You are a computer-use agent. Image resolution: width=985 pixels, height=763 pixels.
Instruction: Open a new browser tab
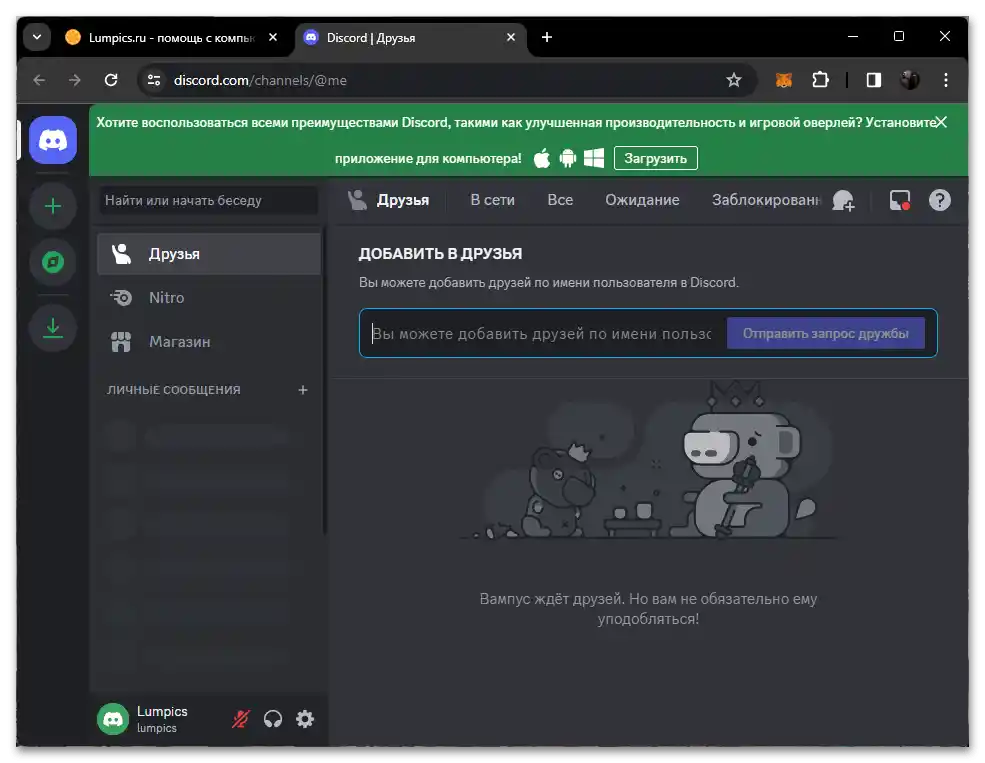[547, 37]
